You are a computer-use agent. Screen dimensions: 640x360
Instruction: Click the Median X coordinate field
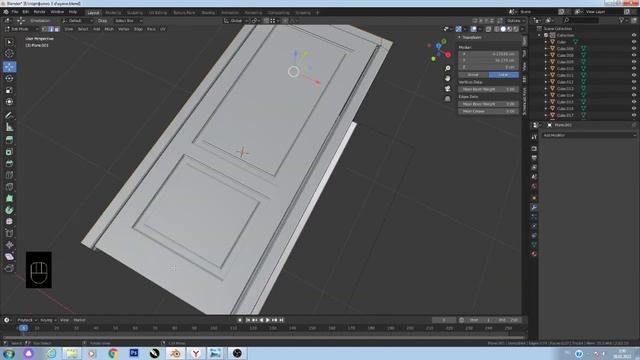pyautogui.click(x=488, y=53)
